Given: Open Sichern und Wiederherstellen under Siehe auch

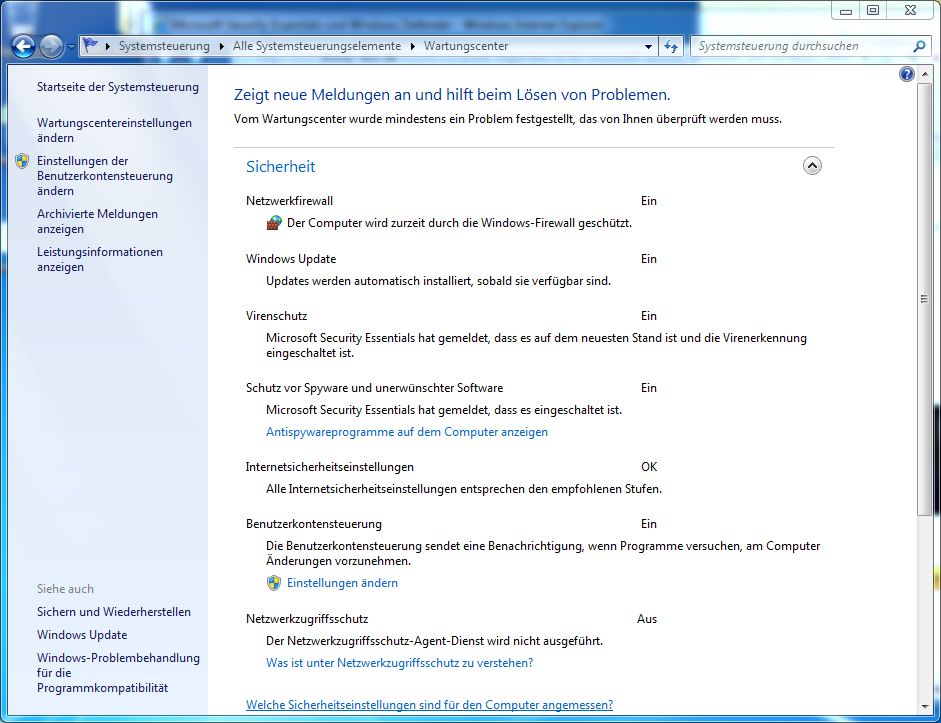Looking at the screenshot, I should pyautogui.click(x=114, y=612).
